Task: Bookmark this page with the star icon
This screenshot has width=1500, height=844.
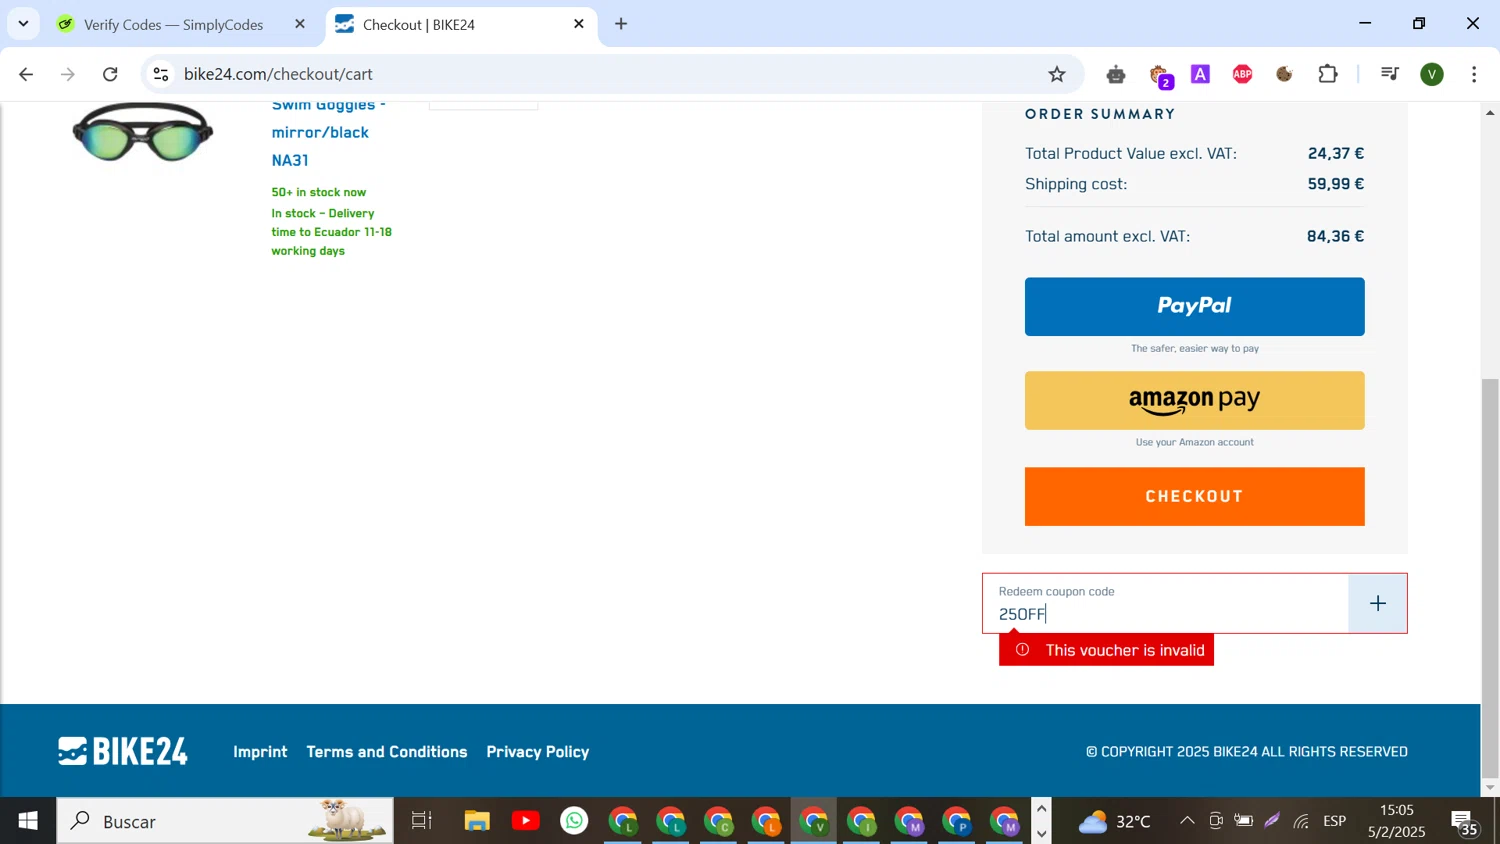Action: pos(1057,74)
